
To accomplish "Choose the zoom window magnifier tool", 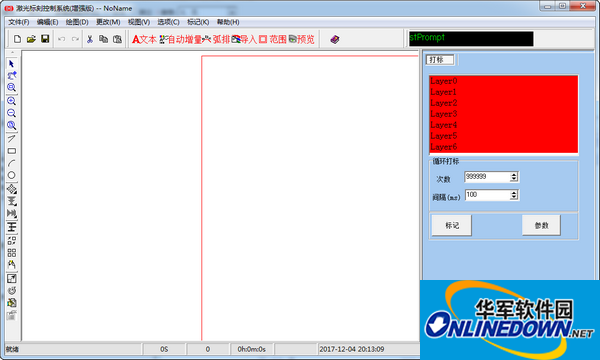I will [x=11, y=88].
